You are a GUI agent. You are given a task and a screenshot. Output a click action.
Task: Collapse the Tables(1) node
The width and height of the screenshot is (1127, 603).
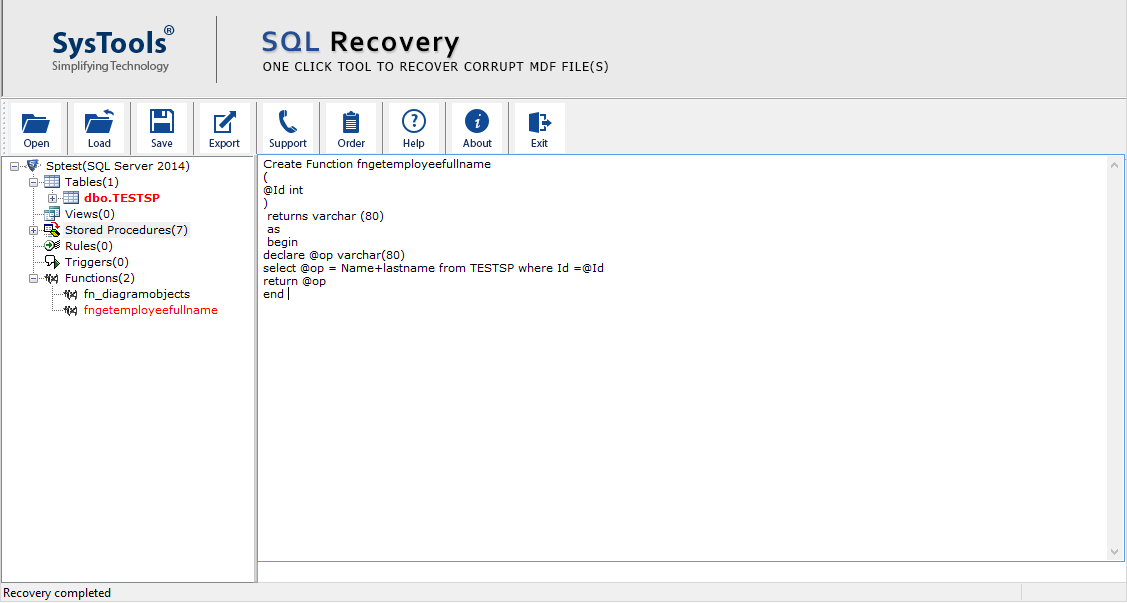[x=33, y=183]
